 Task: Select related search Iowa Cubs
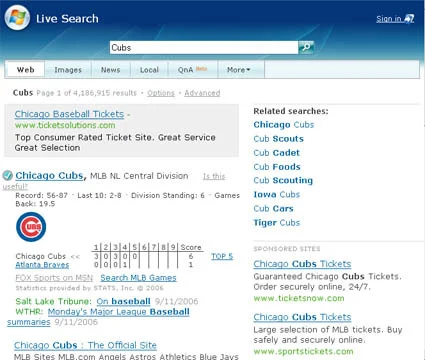(277, 194)
